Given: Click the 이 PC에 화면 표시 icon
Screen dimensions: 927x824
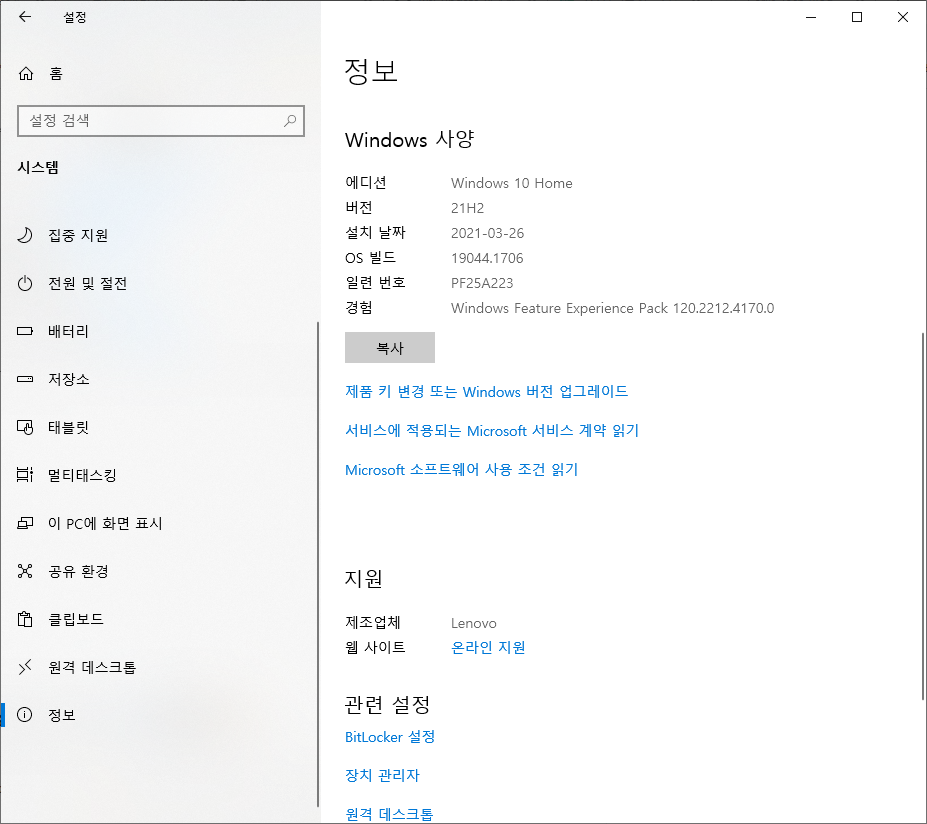Looking at the screenshot, I should point(25,523).
